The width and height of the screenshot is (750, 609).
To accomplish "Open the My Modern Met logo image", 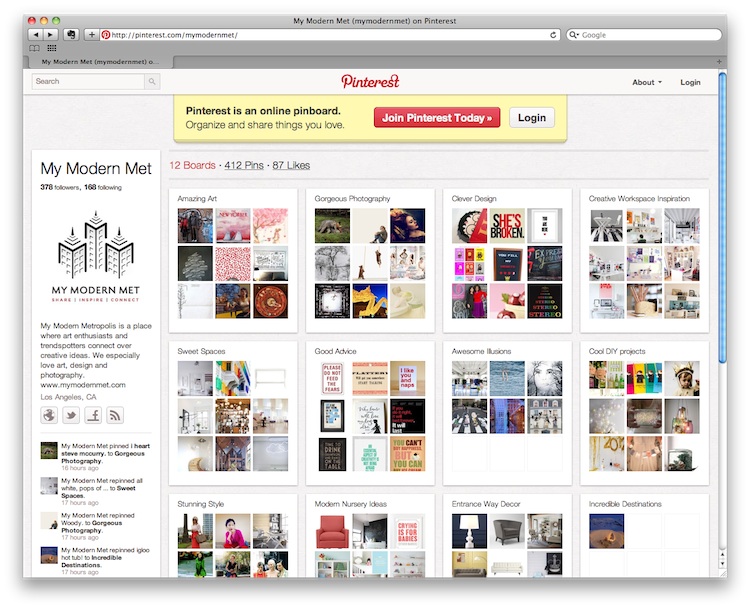I will 96,260.
